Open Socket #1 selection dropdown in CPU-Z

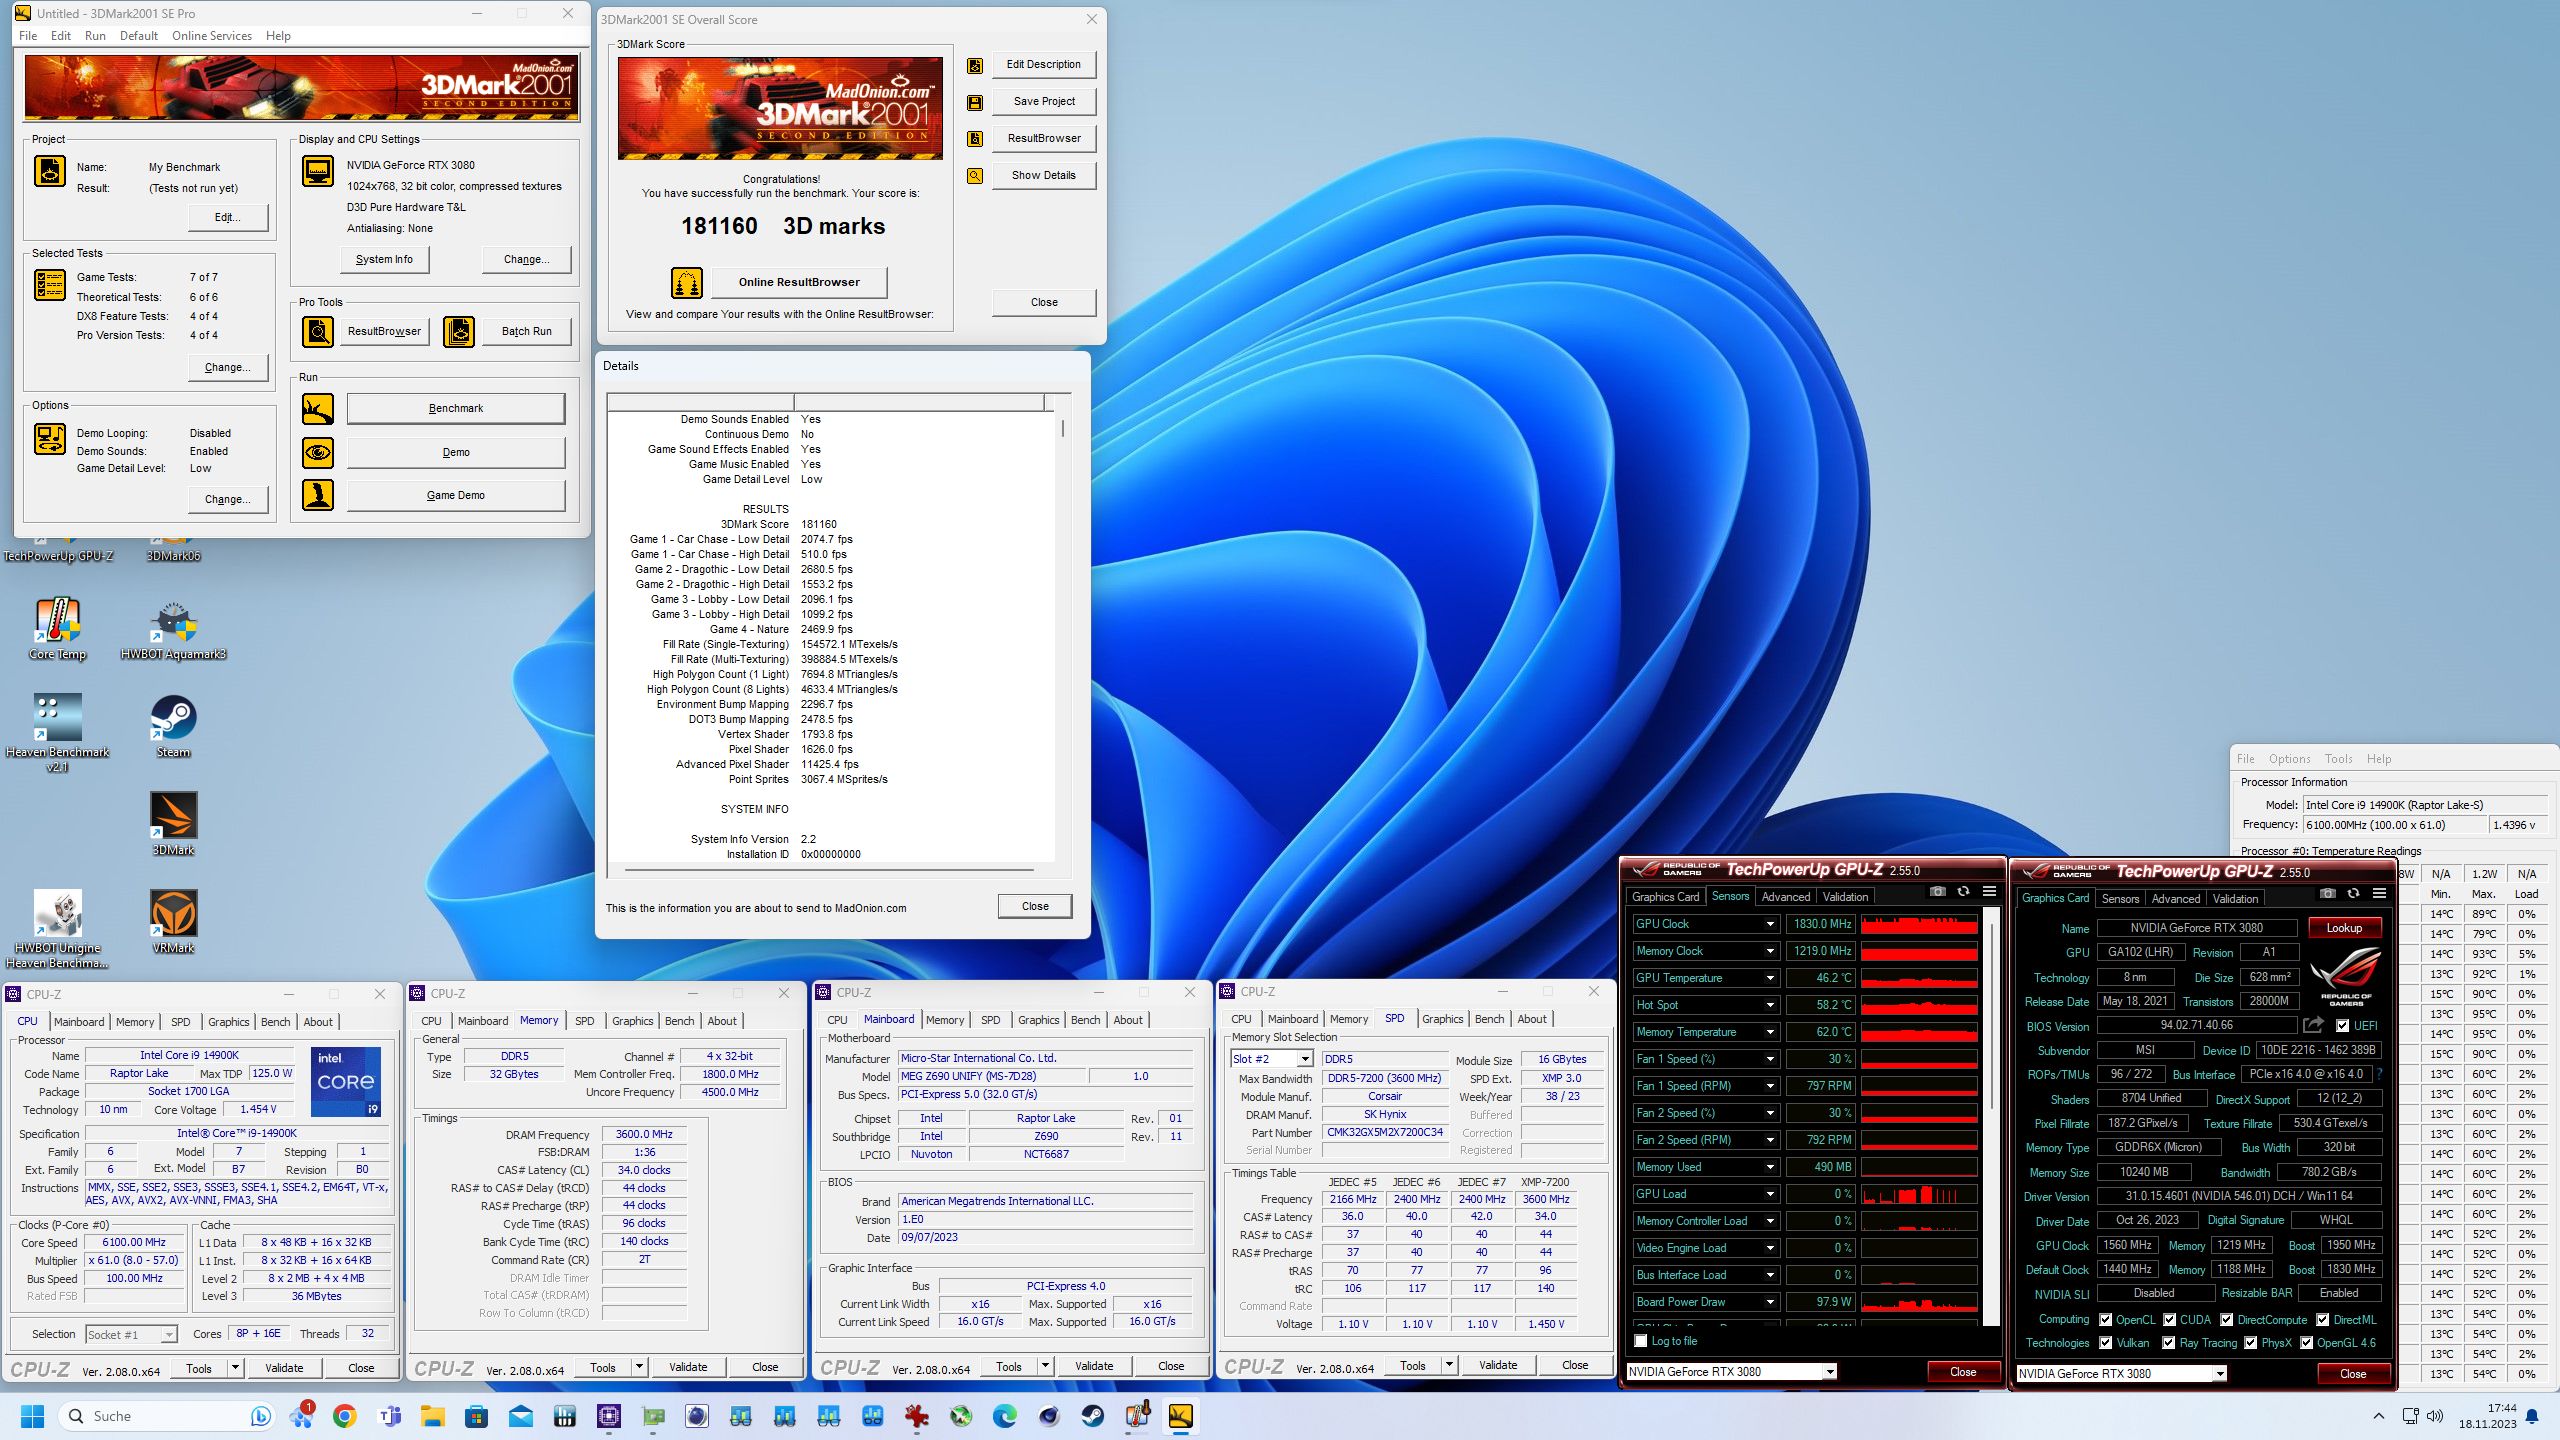click(168, 1335)
